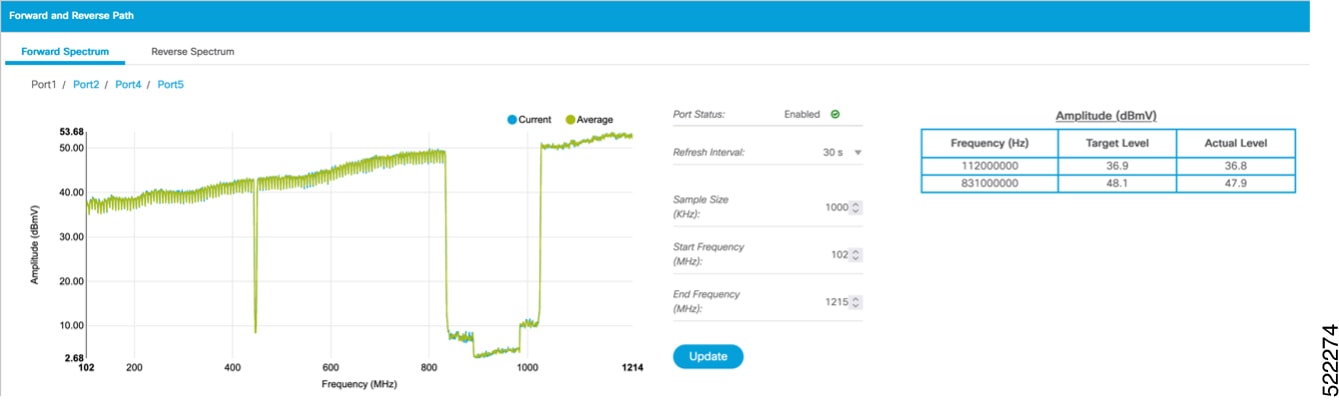The width and height of the screenshot is (1339, 400).
Task: Click the Sample Size value field
Action: 836,207
